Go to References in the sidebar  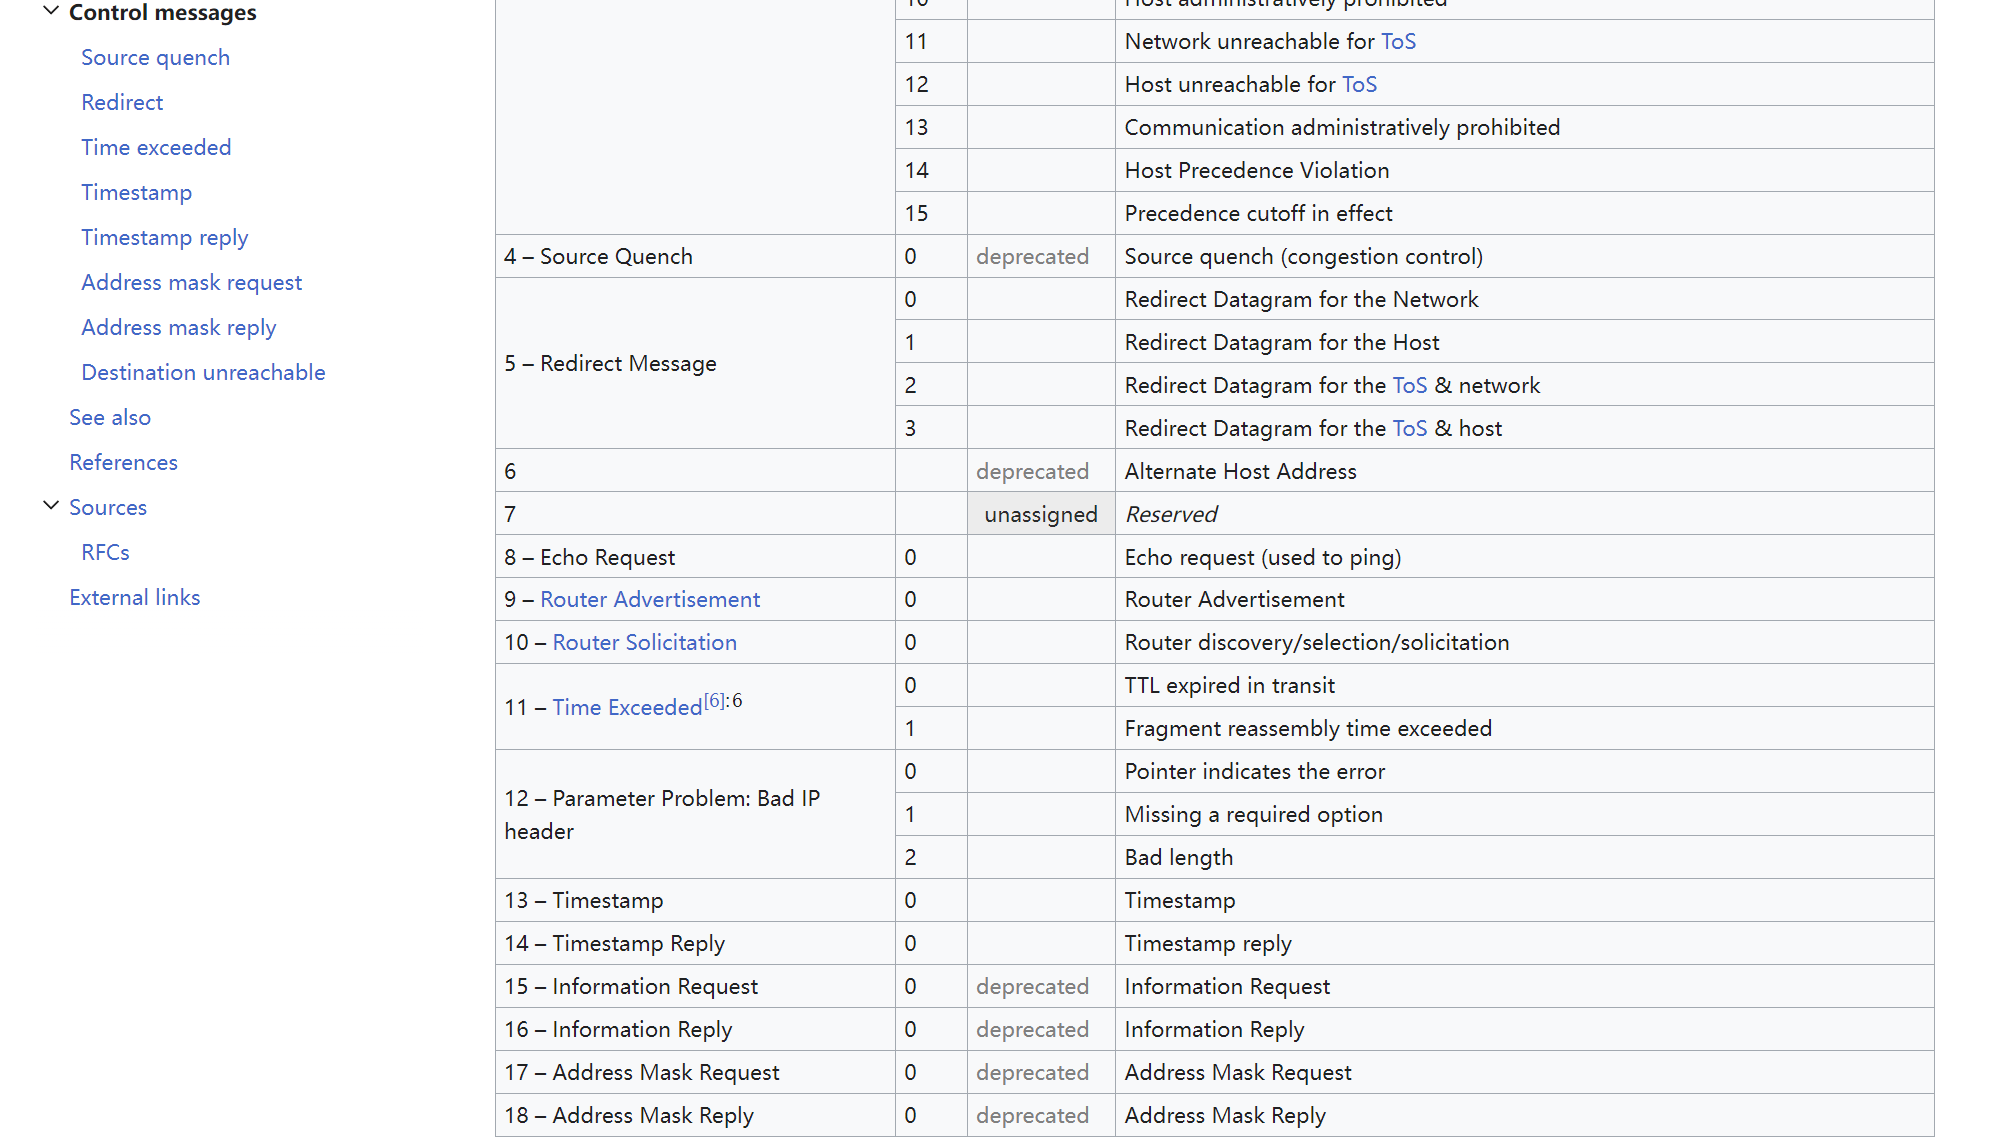123,462
